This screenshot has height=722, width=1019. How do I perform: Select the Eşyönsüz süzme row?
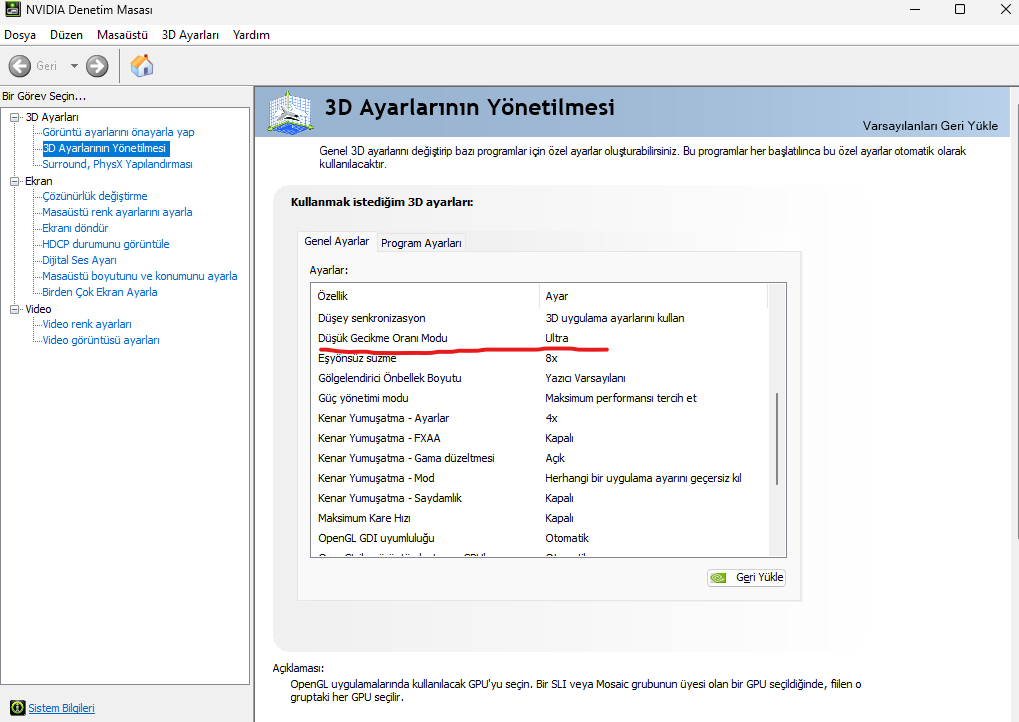(x=539, y=359)
